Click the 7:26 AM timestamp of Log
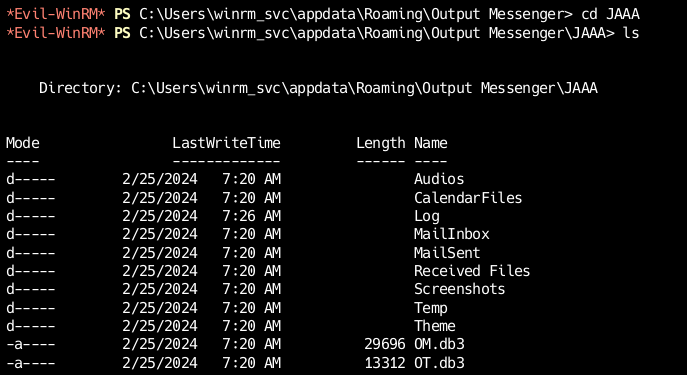Viewport: 687px width, 375px height. point(251,216)
